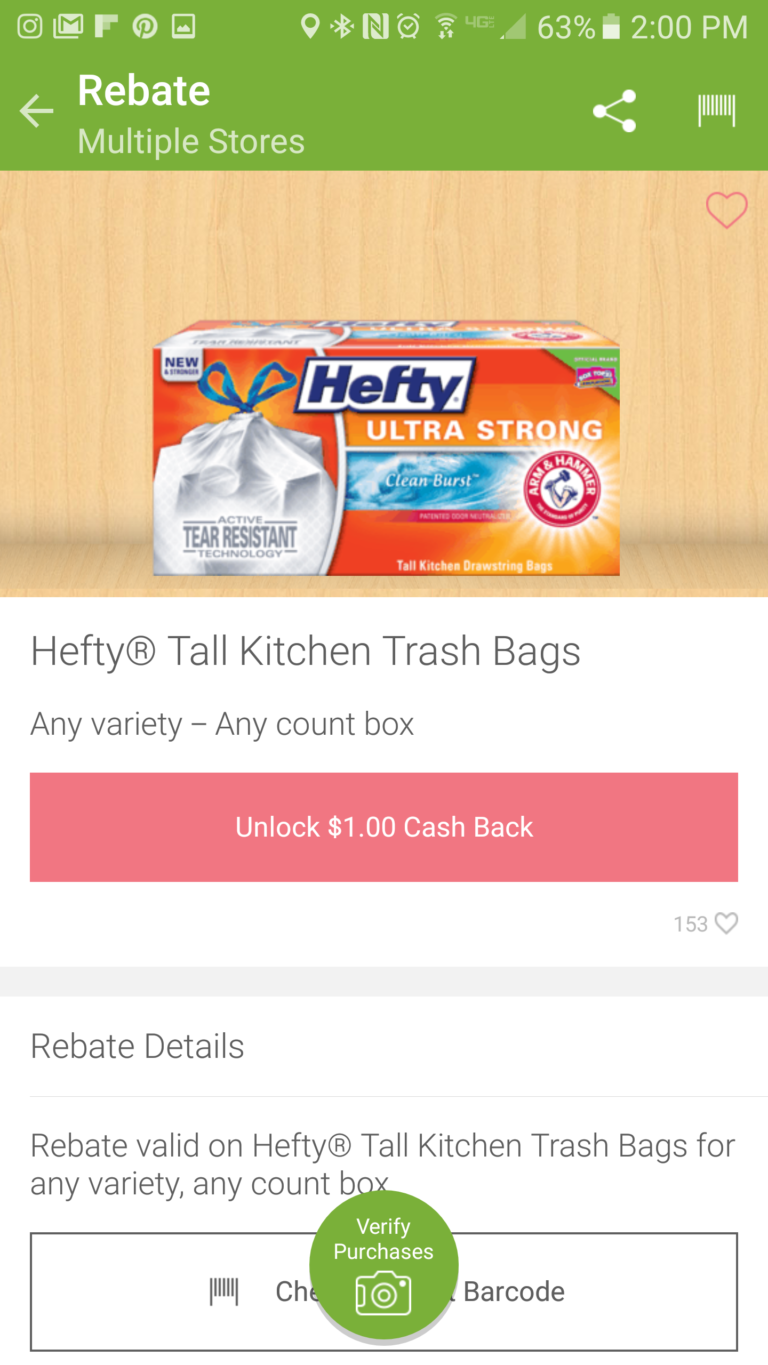Open the share icon in header

coord(614,111)
